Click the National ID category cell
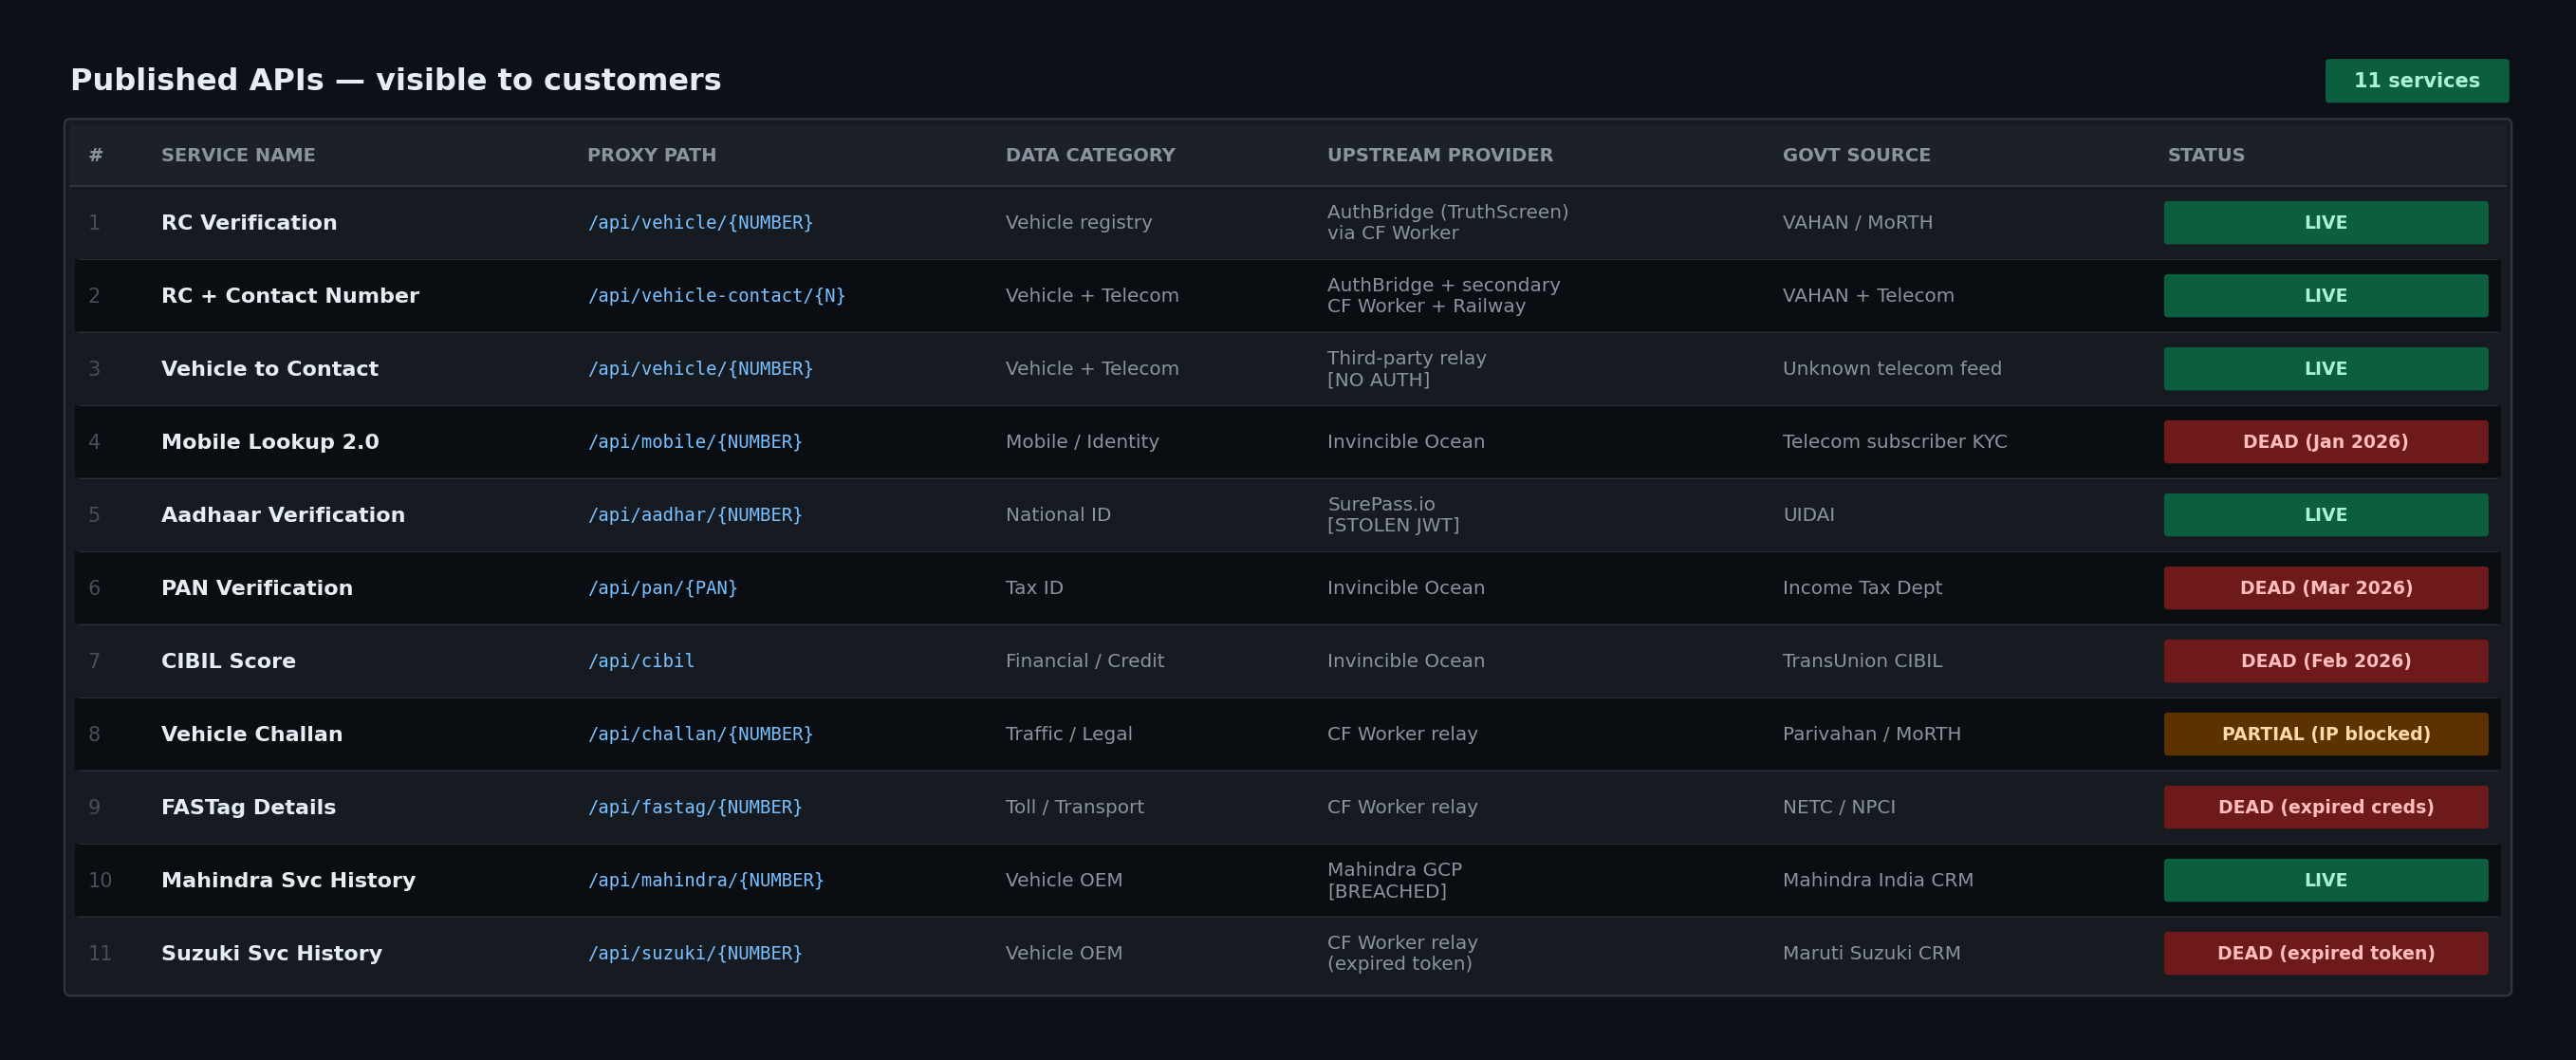The height and width of the screenshot is (1060, 2576). coord(1058,515)
